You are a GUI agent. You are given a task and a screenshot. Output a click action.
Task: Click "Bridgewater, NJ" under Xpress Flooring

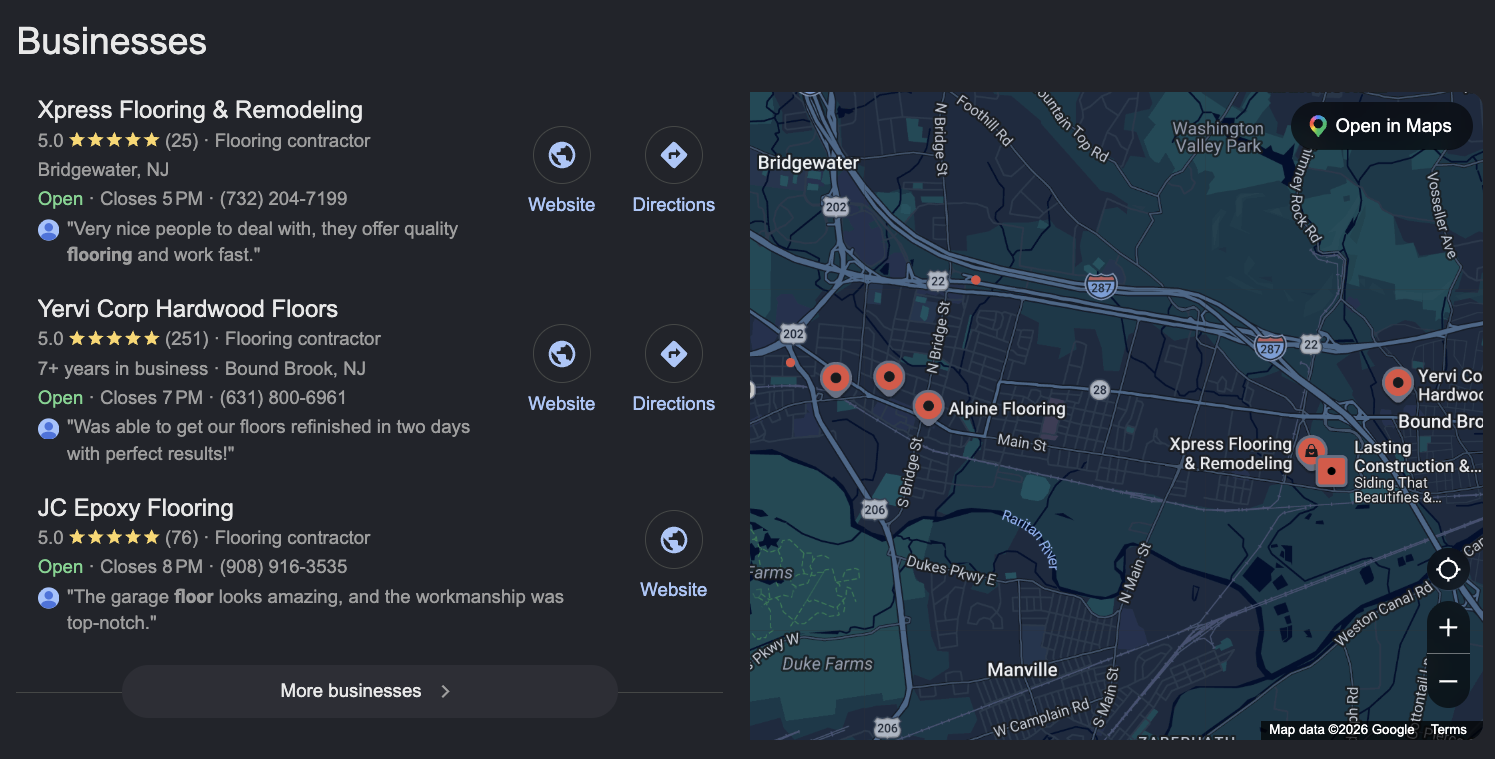tap(103, 170)
